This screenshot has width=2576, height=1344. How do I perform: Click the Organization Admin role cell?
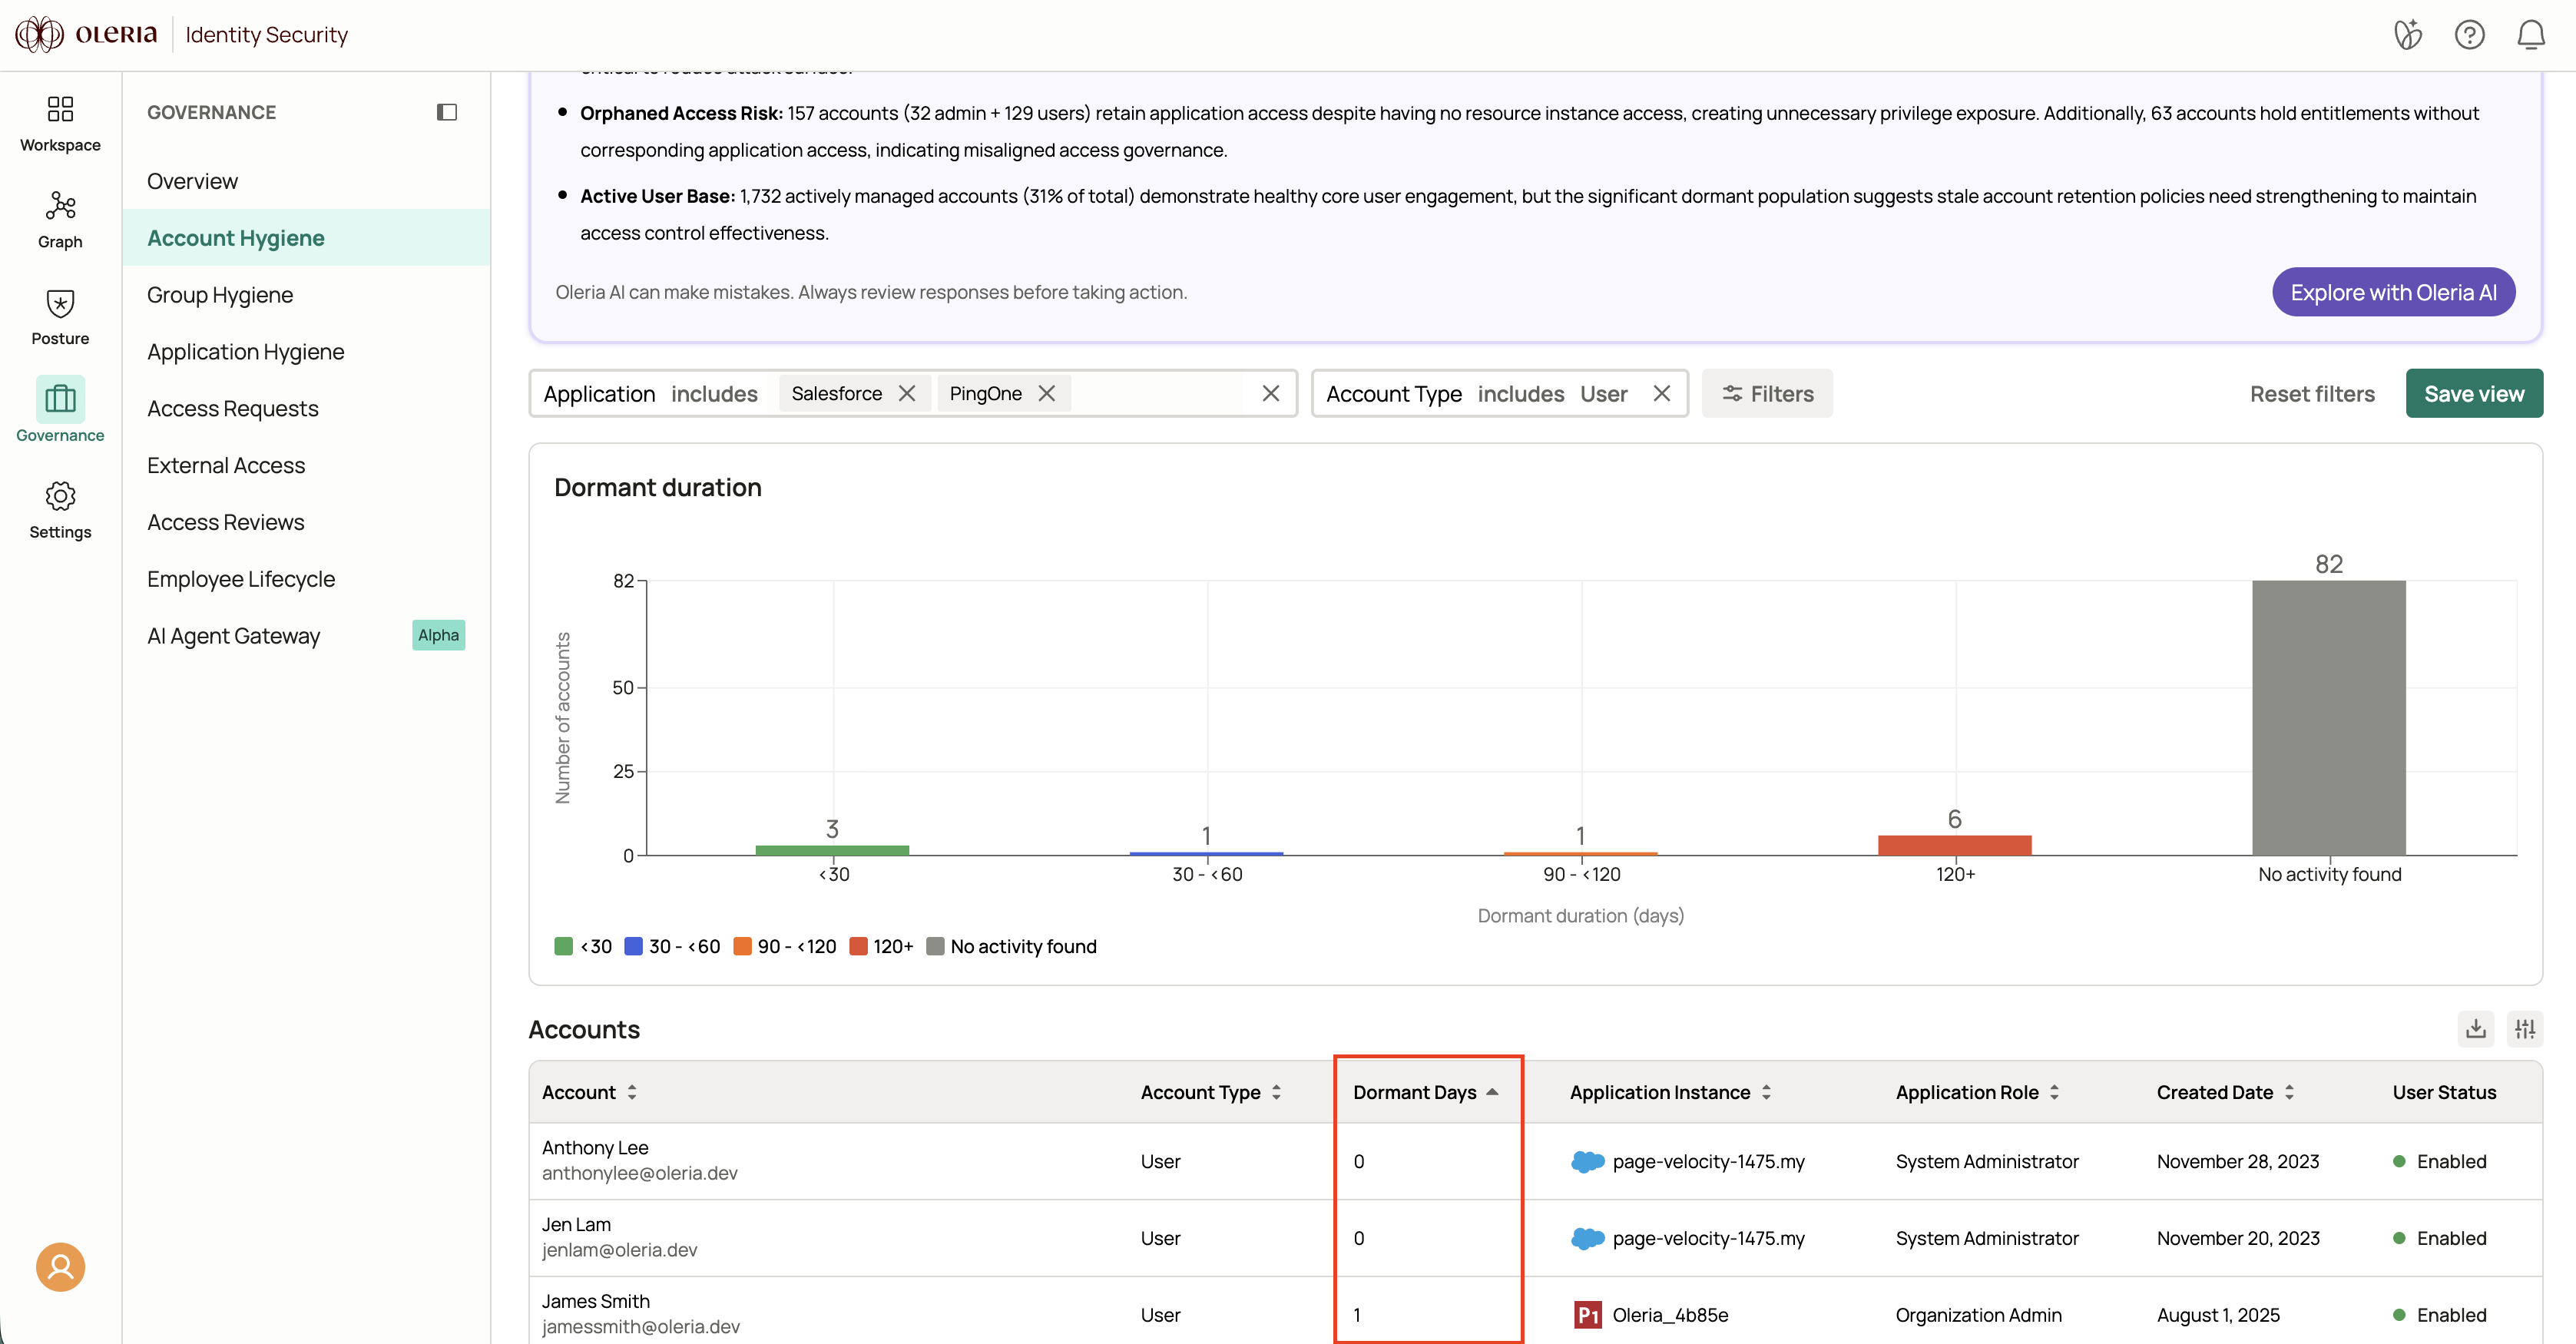(1978, 1315)
